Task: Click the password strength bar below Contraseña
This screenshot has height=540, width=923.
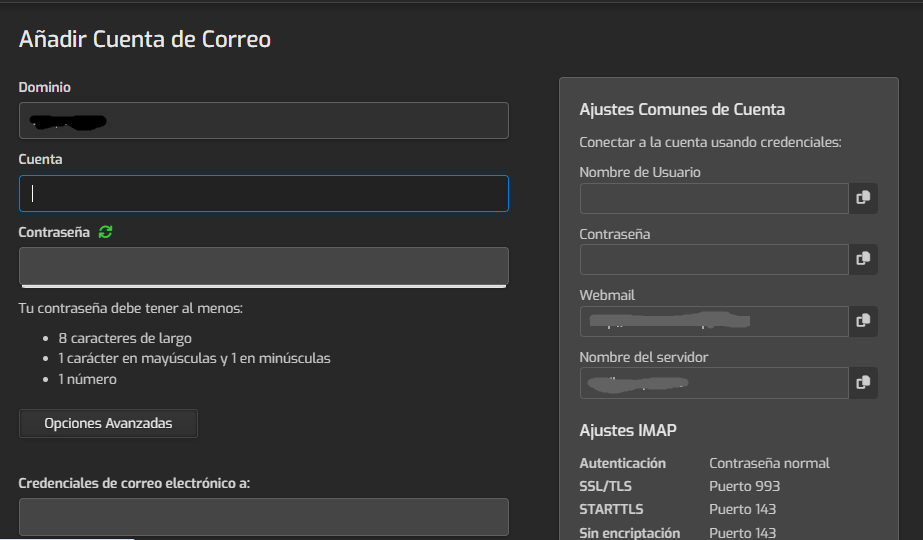Action: (263, 287)
